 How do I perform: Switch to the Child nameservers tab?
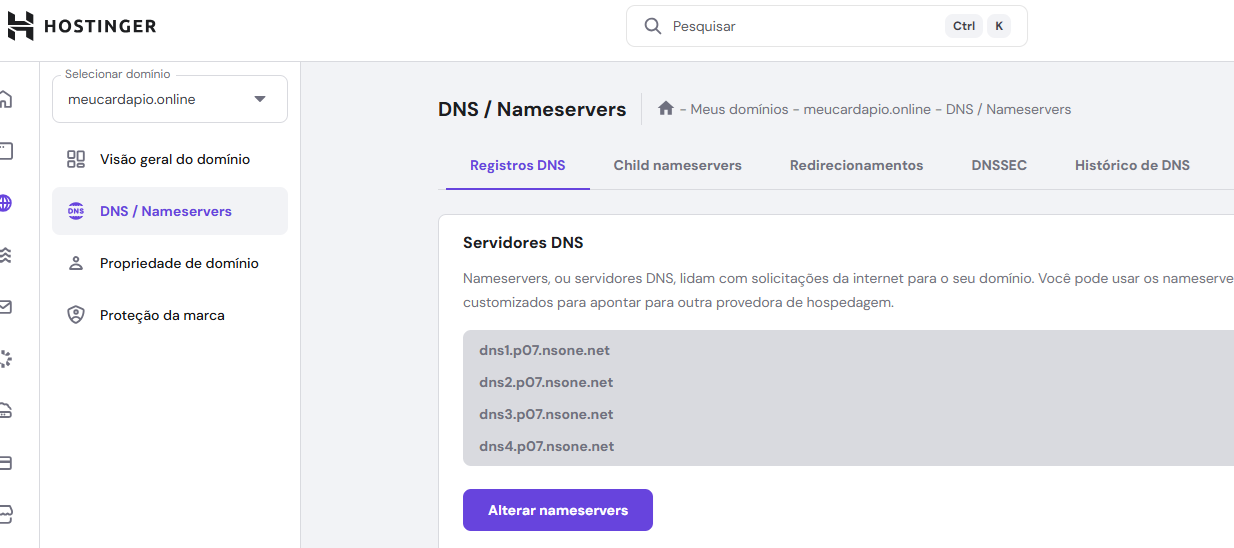pyautogui.click(x=678, y=165)
